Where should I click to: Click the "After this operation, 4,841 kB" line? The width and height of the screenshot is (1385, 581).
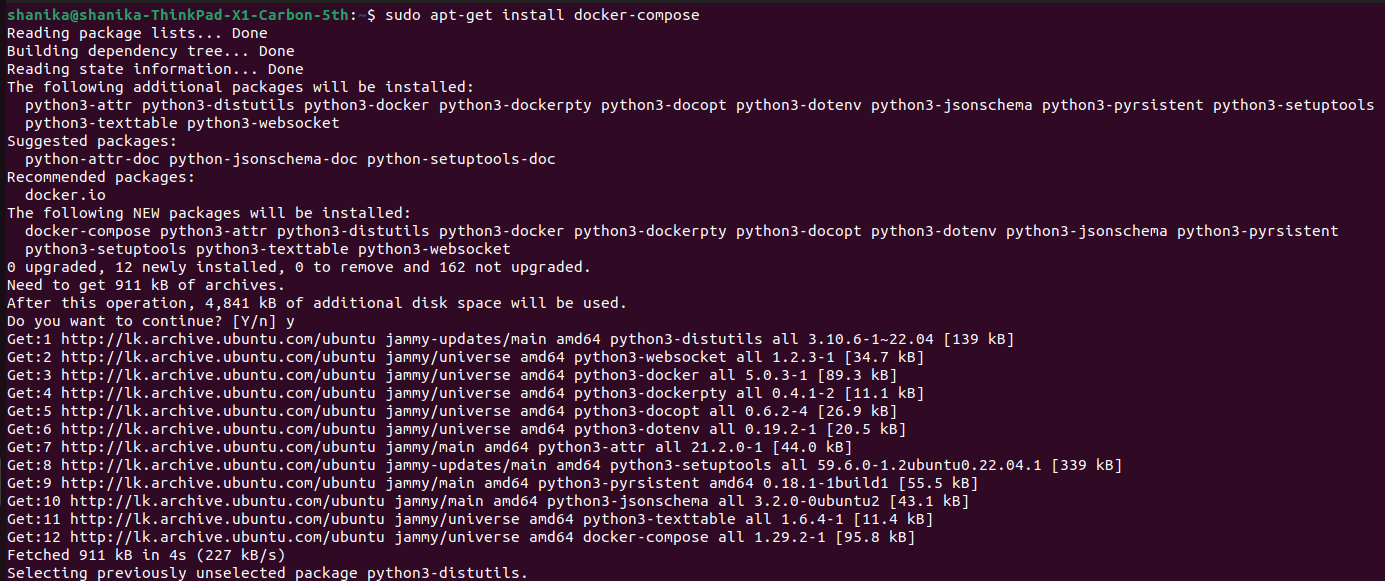tap(316, 303)
